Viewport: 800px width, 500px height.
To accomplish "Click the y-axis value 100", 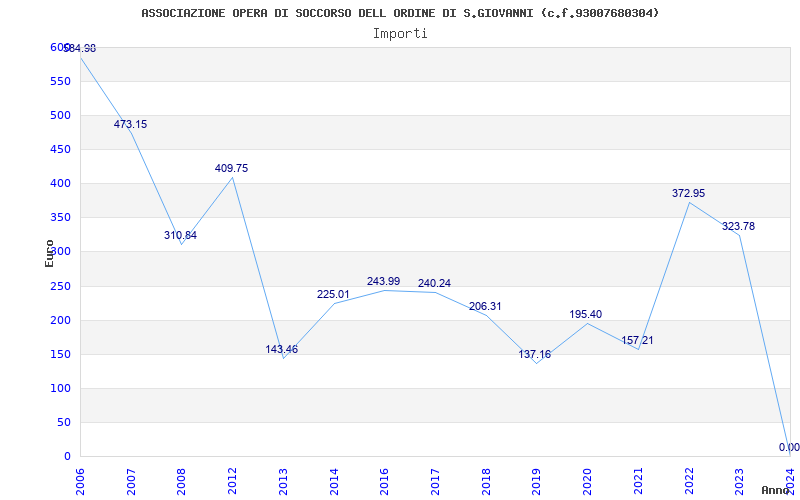I will 60,389.
